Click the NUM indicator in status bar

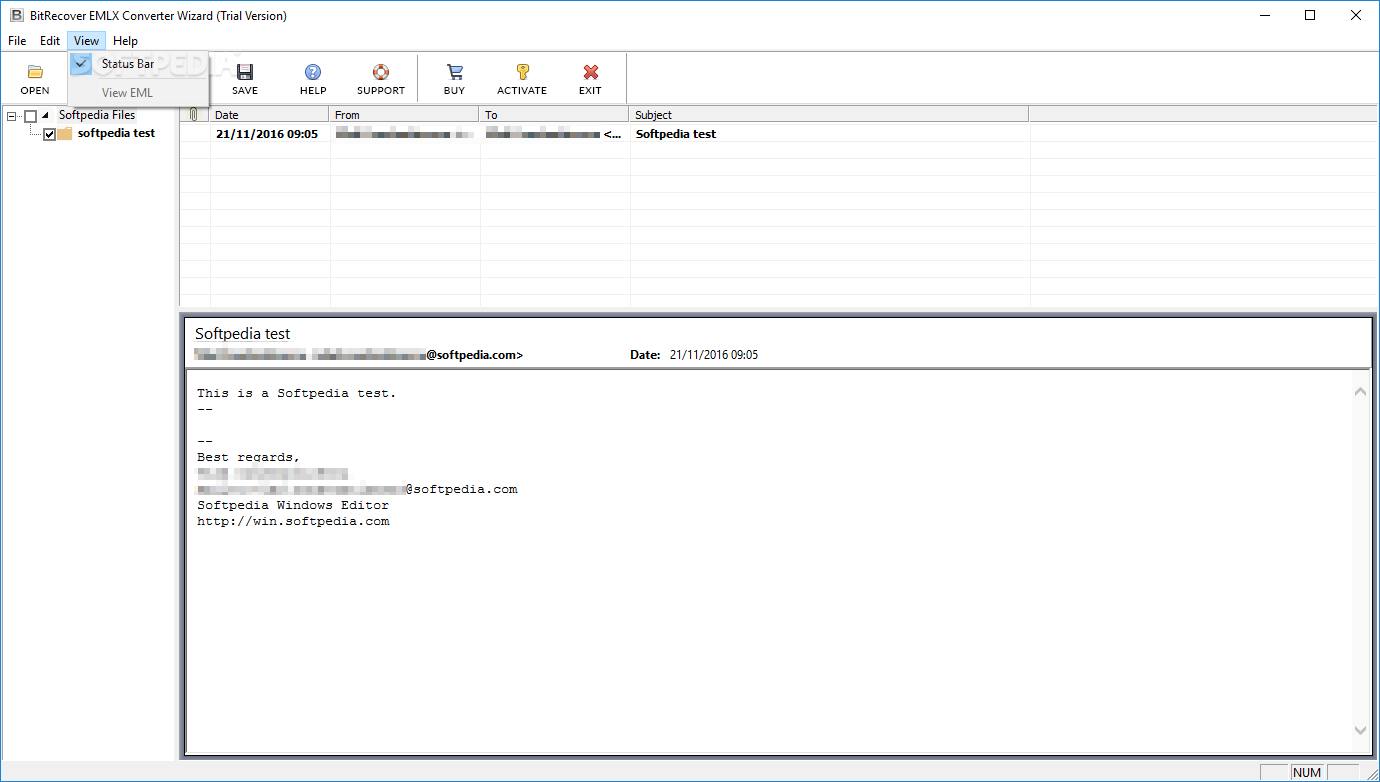pyautogui.click(x=1307, y=772)
